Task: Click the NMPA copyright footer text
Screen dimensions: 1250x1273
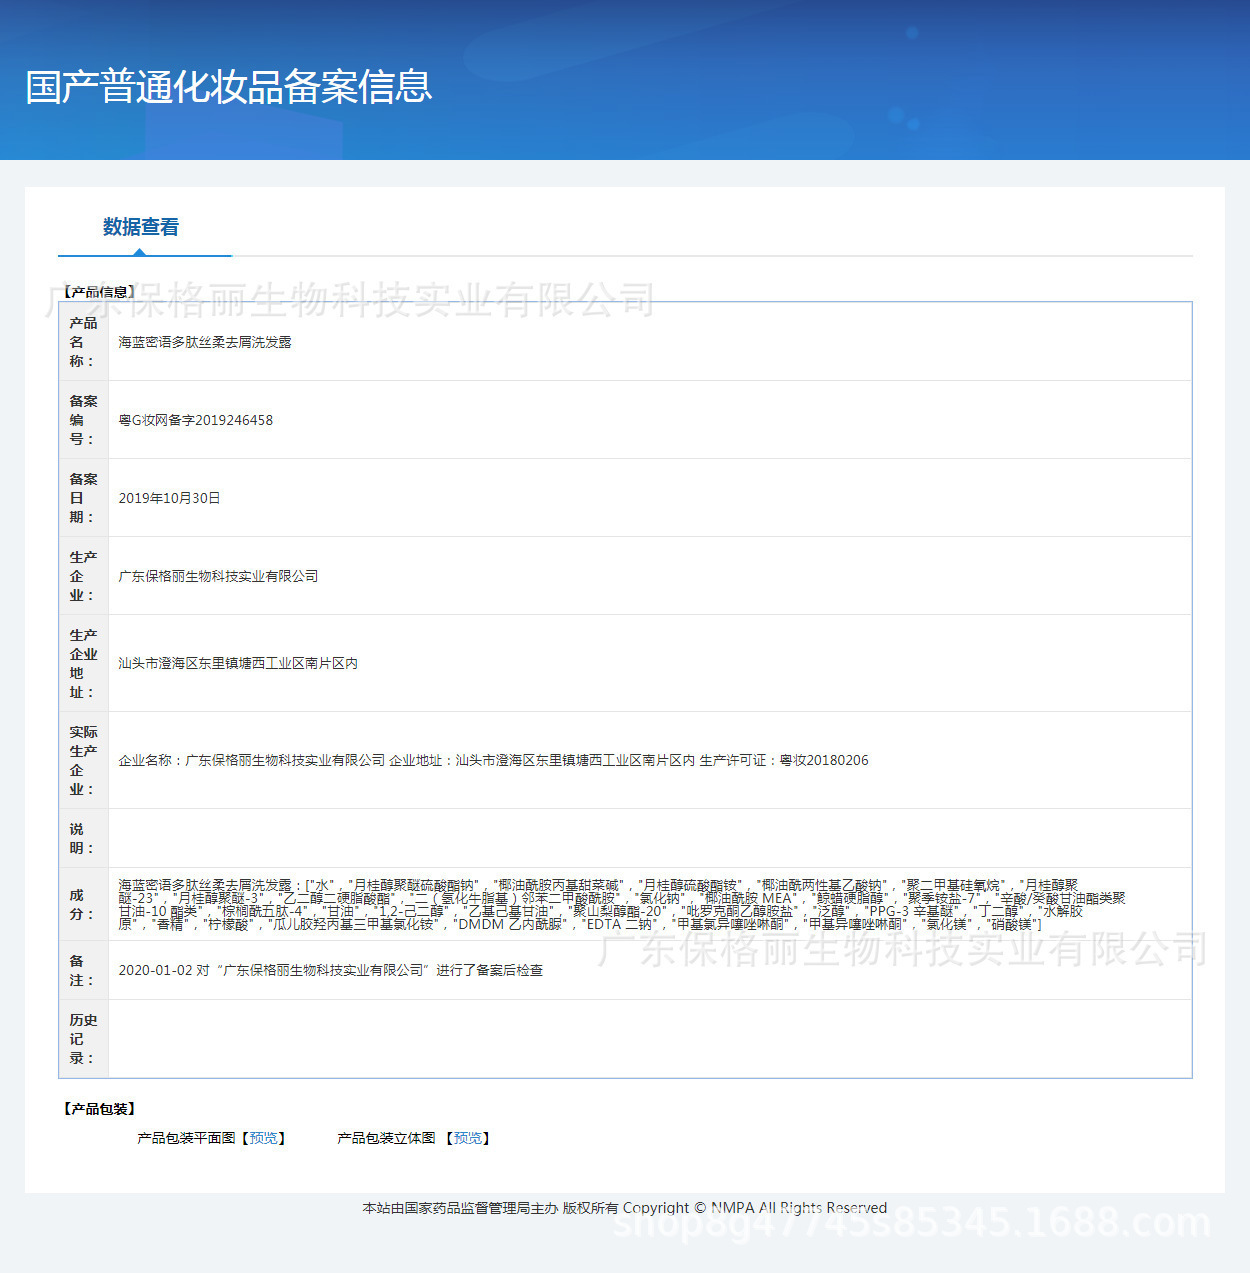Action: [625, 1208]
